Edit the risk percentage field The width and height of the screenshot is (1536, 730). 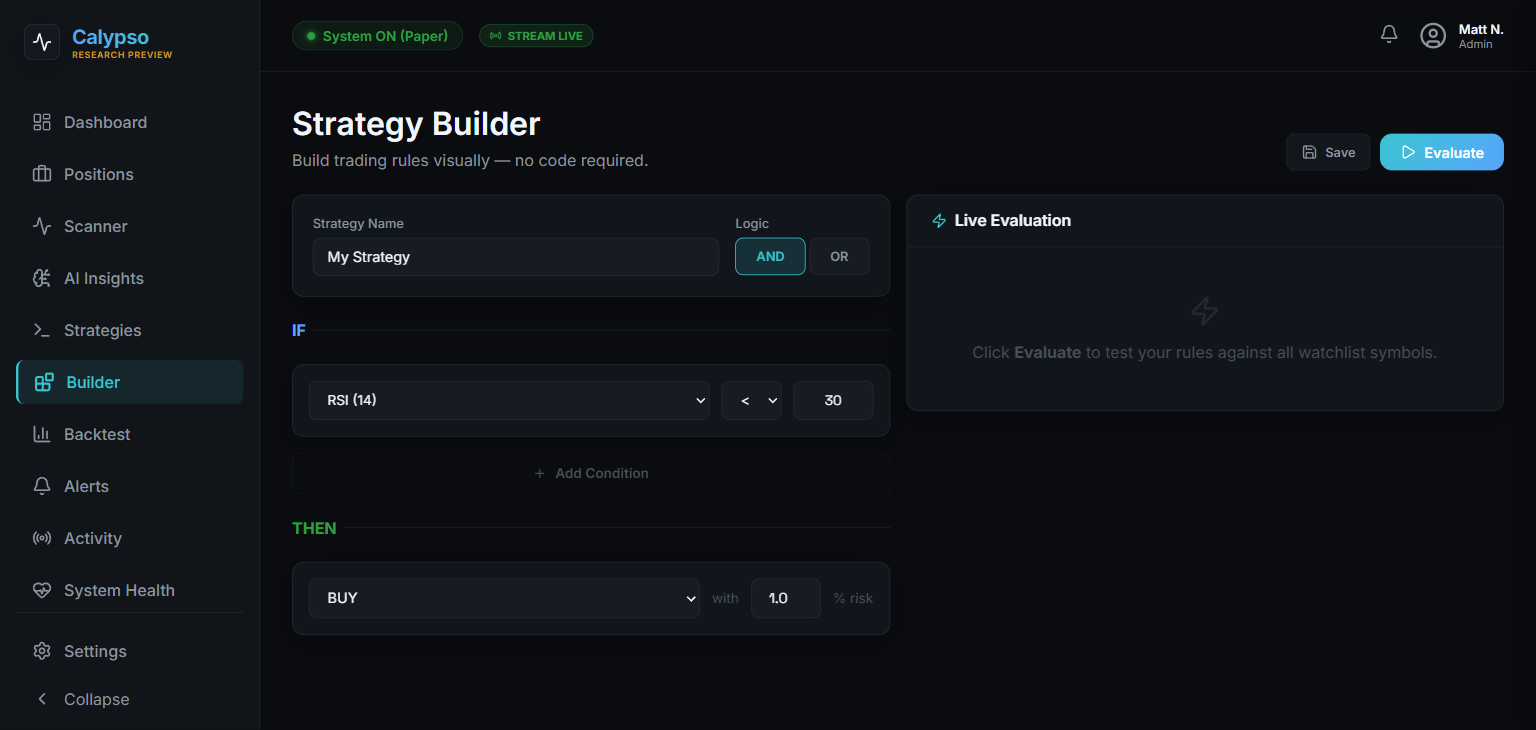coord(786,597)
